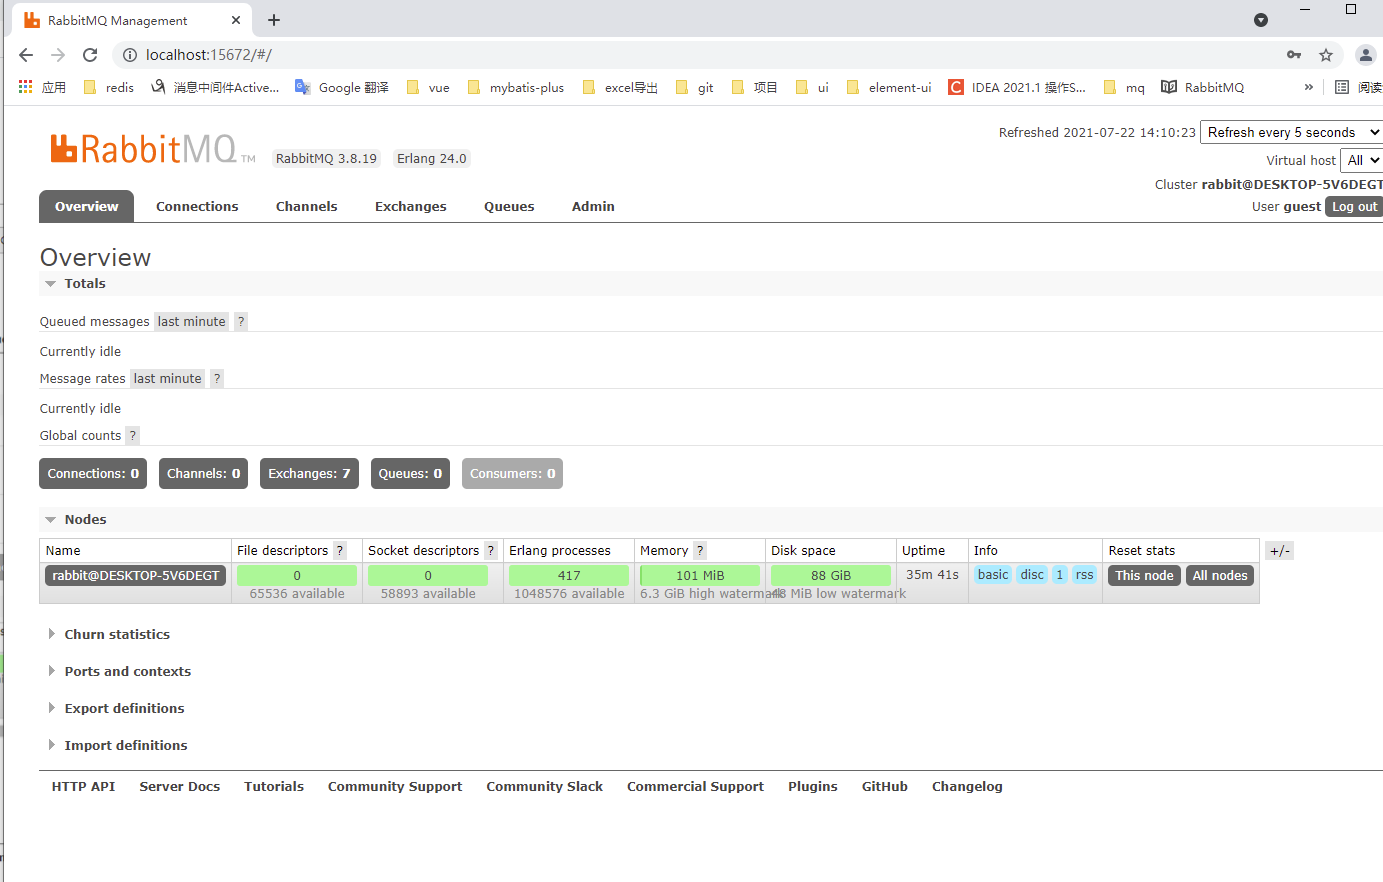Click the Exchanges: 7 count button
This screenshot has width=1383, height=882.
[x=309, y=474]
